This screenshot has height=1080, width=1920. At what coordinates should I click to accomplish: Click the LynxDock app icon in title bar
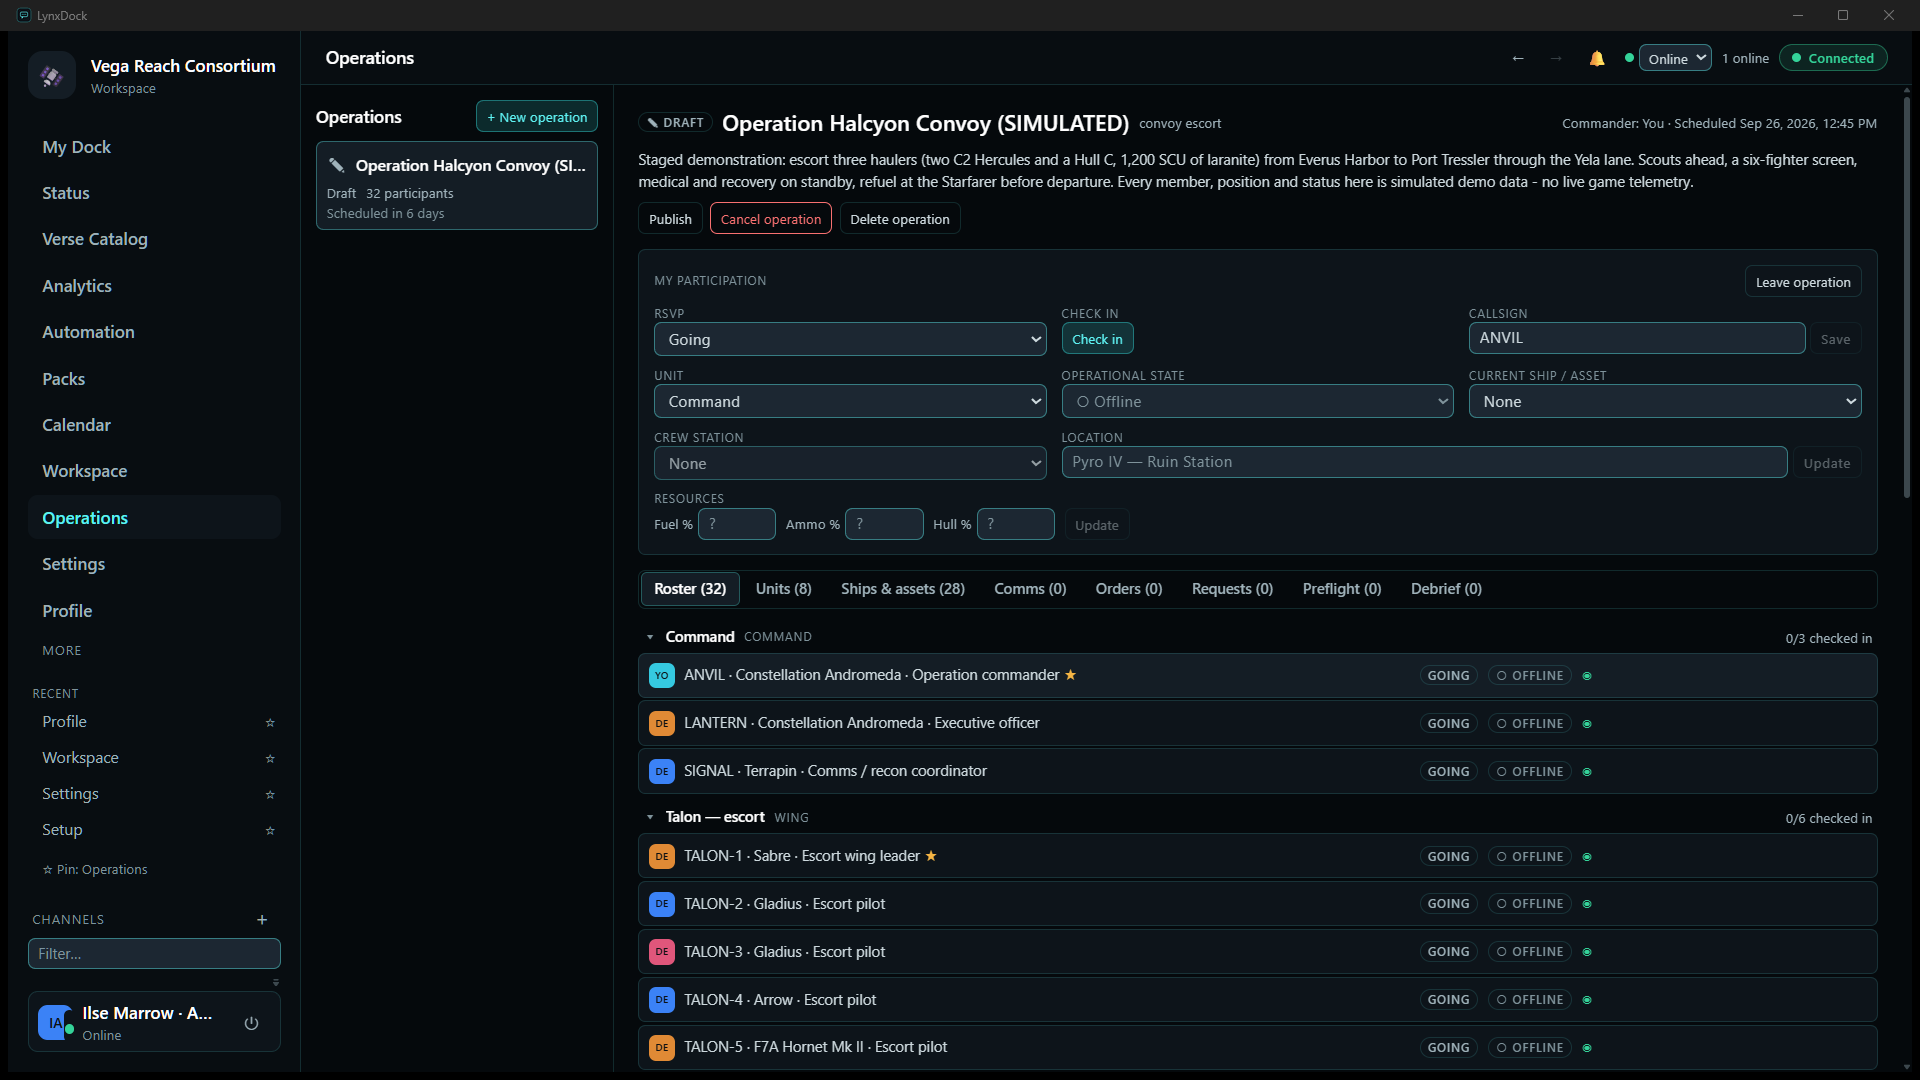coord(24,15)
